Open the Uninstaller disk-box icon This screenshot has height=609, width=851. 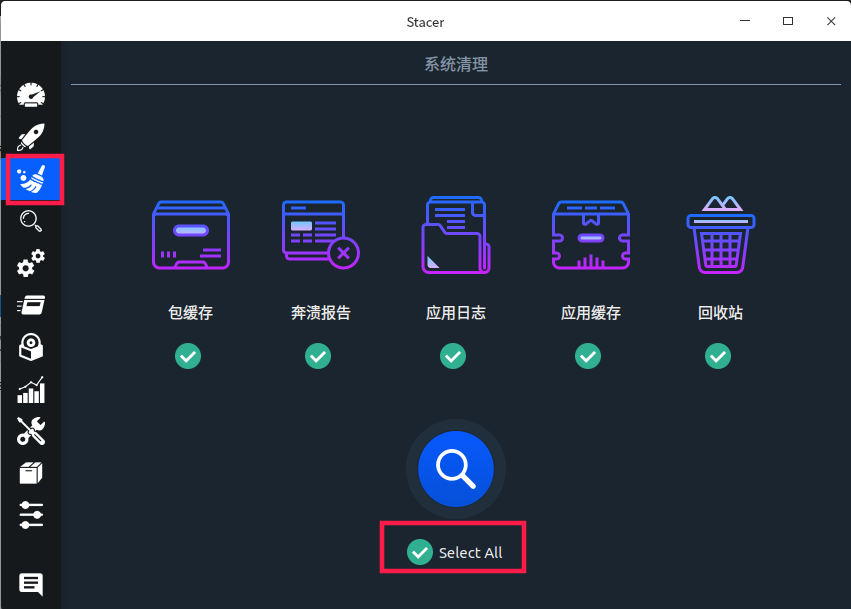tap(31, 347)
